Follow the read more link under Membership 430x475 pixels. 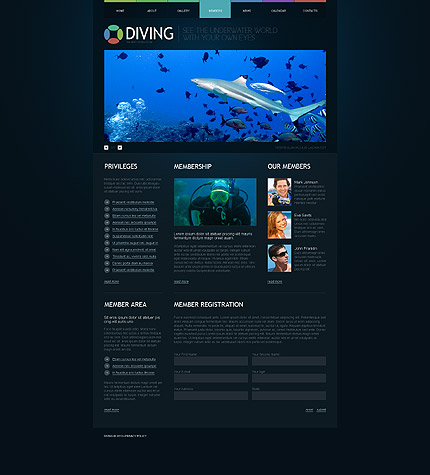click(x=181, y=282)
